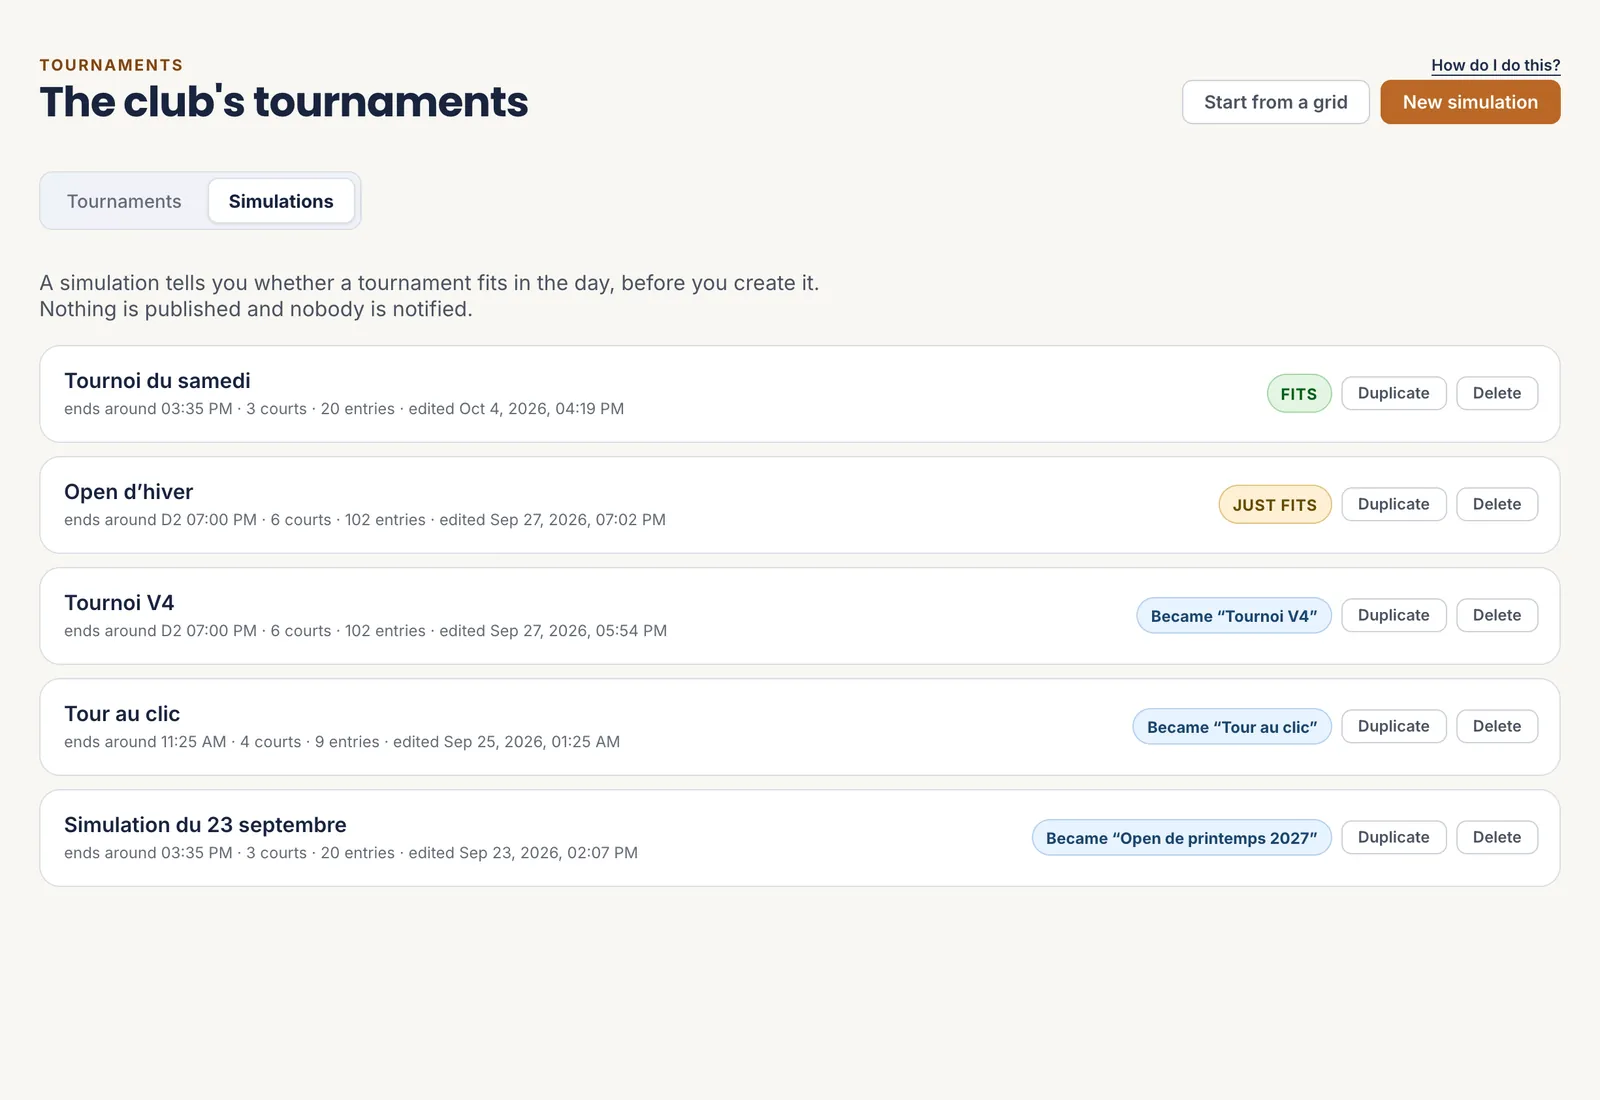Screen dimensions: 1600x1100
Task: Delete the Tournoi V4 simulation
Action: point(1496,615)
